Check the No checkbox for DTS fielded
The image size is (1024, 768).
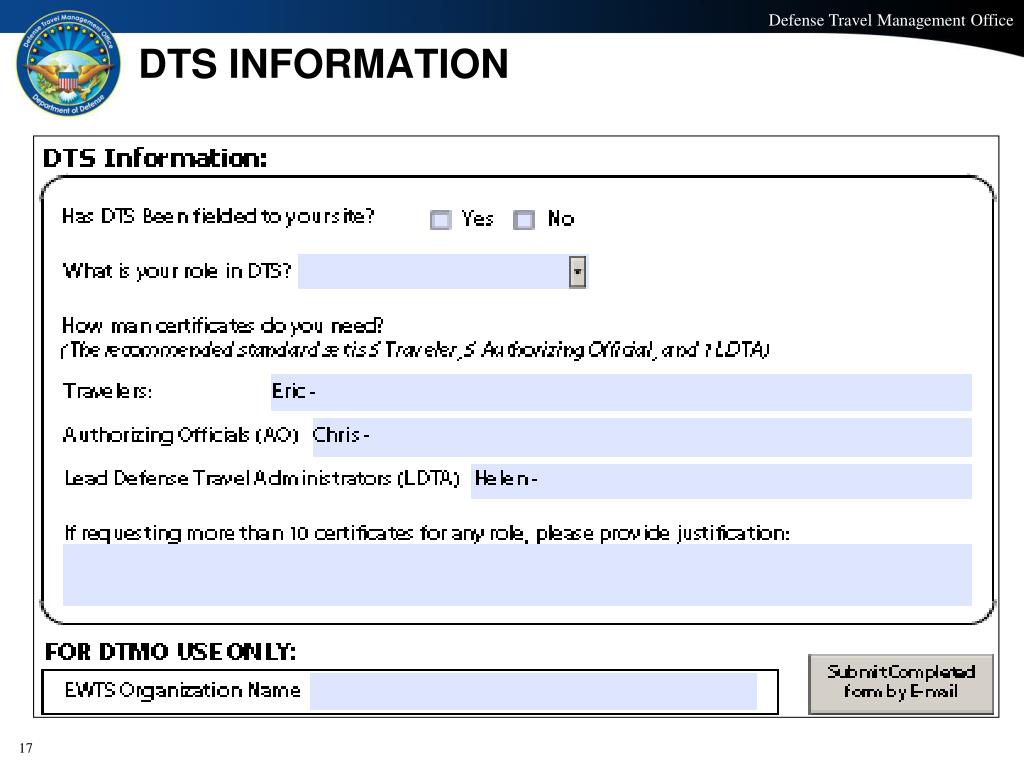pos(524,220)
